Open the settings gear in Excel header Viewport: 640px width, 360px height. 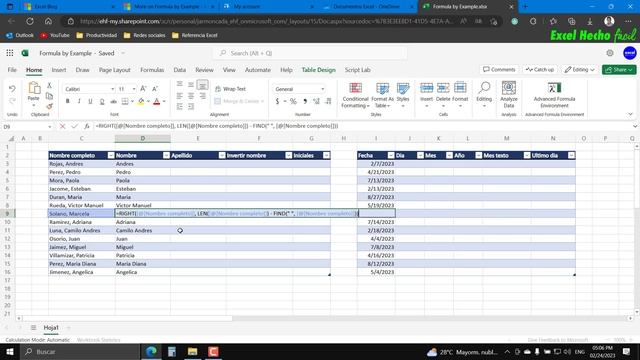click(x=610, y=53)
